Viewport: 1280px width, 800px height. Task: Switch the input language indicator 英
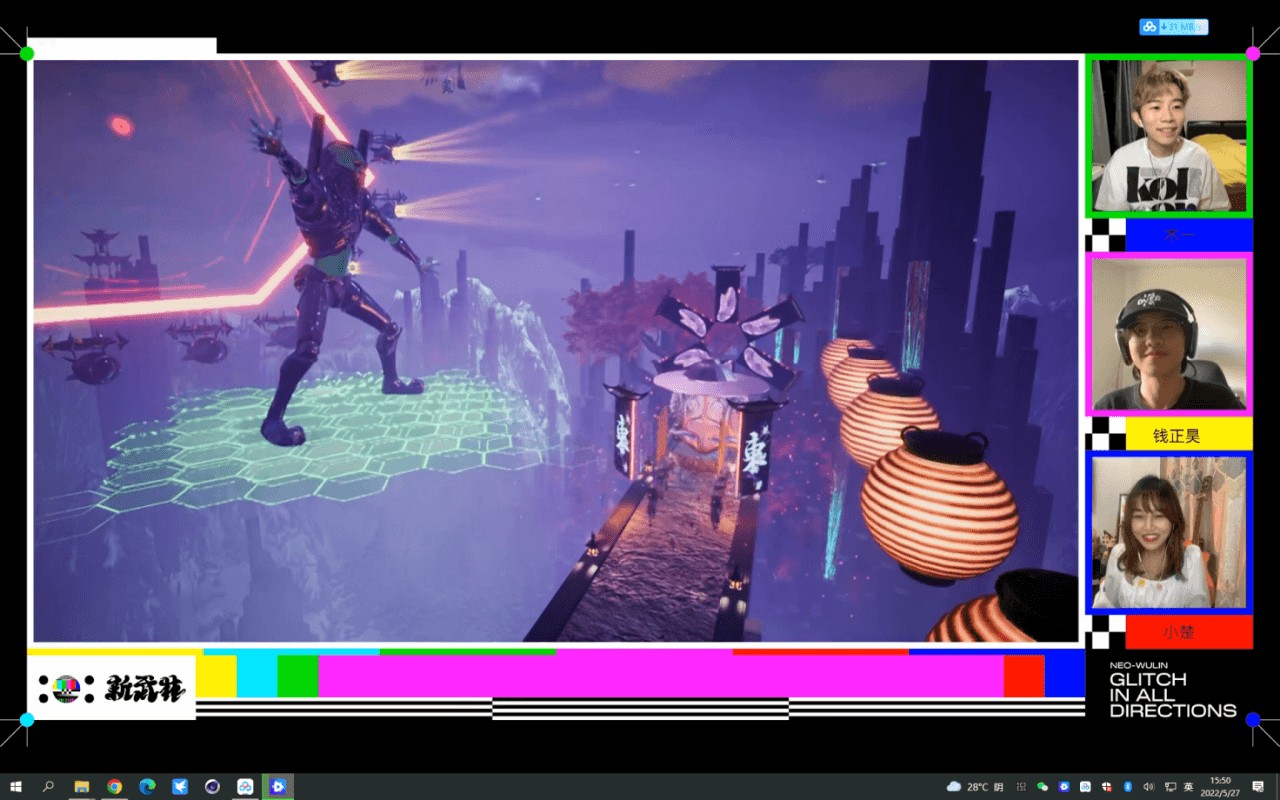pyautogui.click(x=1188, y=787)
